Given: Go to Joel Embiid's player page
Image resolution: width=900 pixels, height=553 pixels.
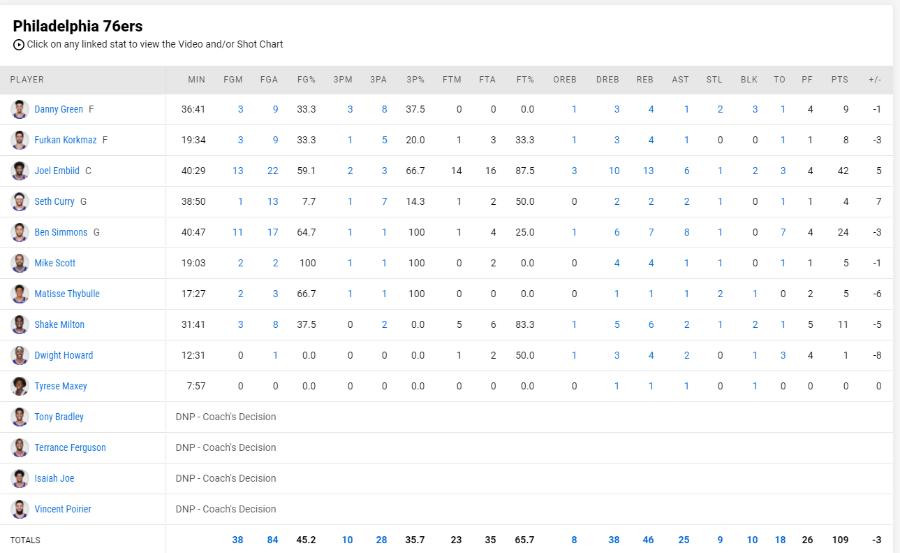Looking at the screenshot, I should pyautogui.click(x=57, y=171).
